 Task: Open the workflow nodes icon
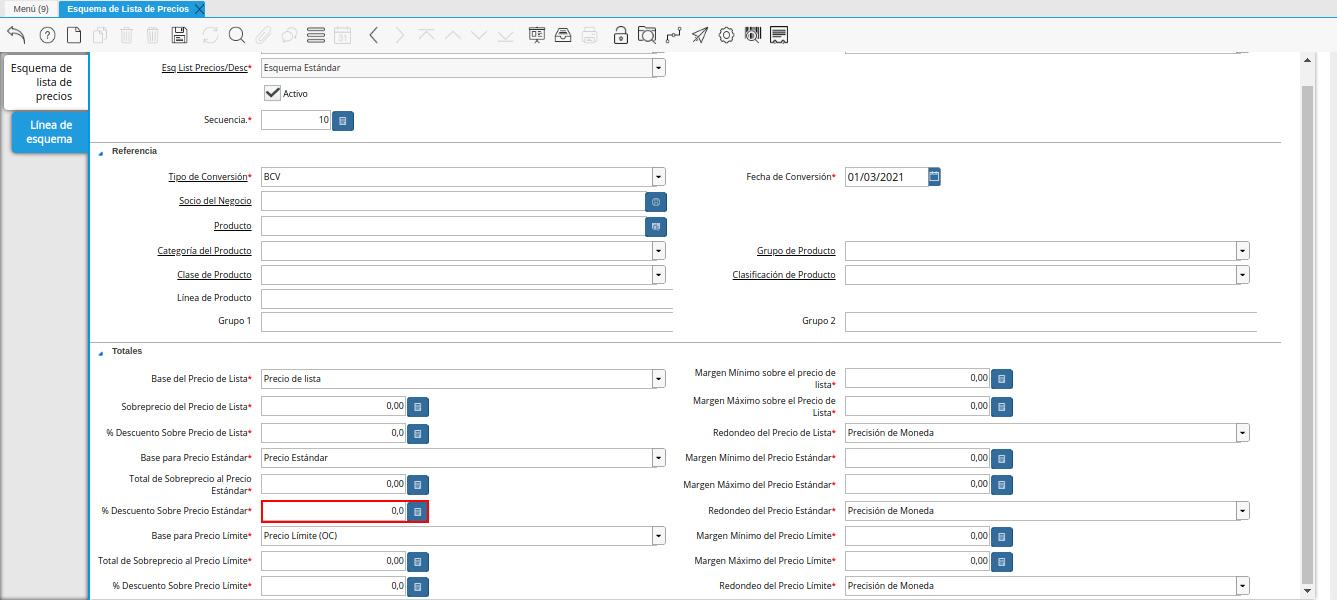pos(673,35)
